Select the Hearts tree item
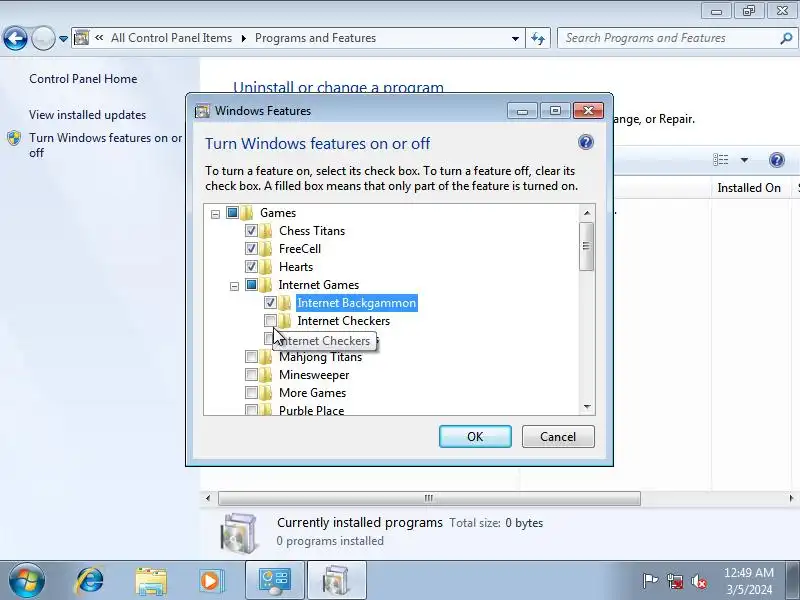Viewport: 800px width, 600px height. tap(296, 266)
